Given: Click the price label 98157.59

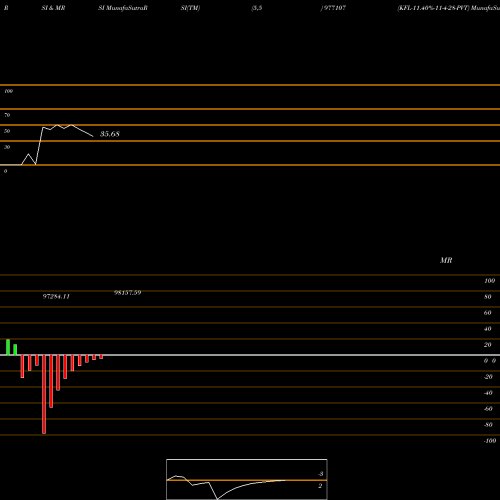Looking at the screenshot, I should [127, 293].
